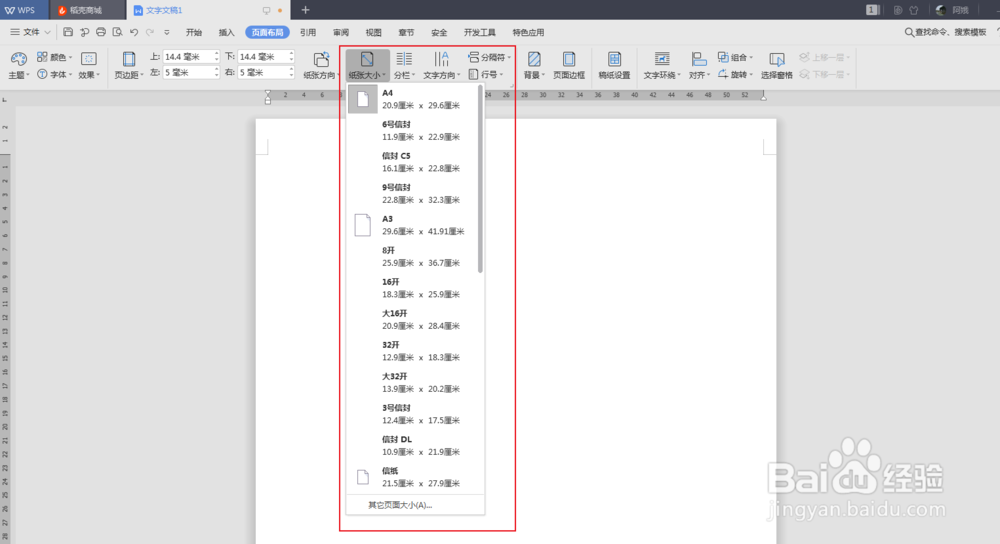Image resolution: width=1000 pixels, height=544 pixels.
Task: Open the 安全 (Security) tab
Action: pos(439,32)
